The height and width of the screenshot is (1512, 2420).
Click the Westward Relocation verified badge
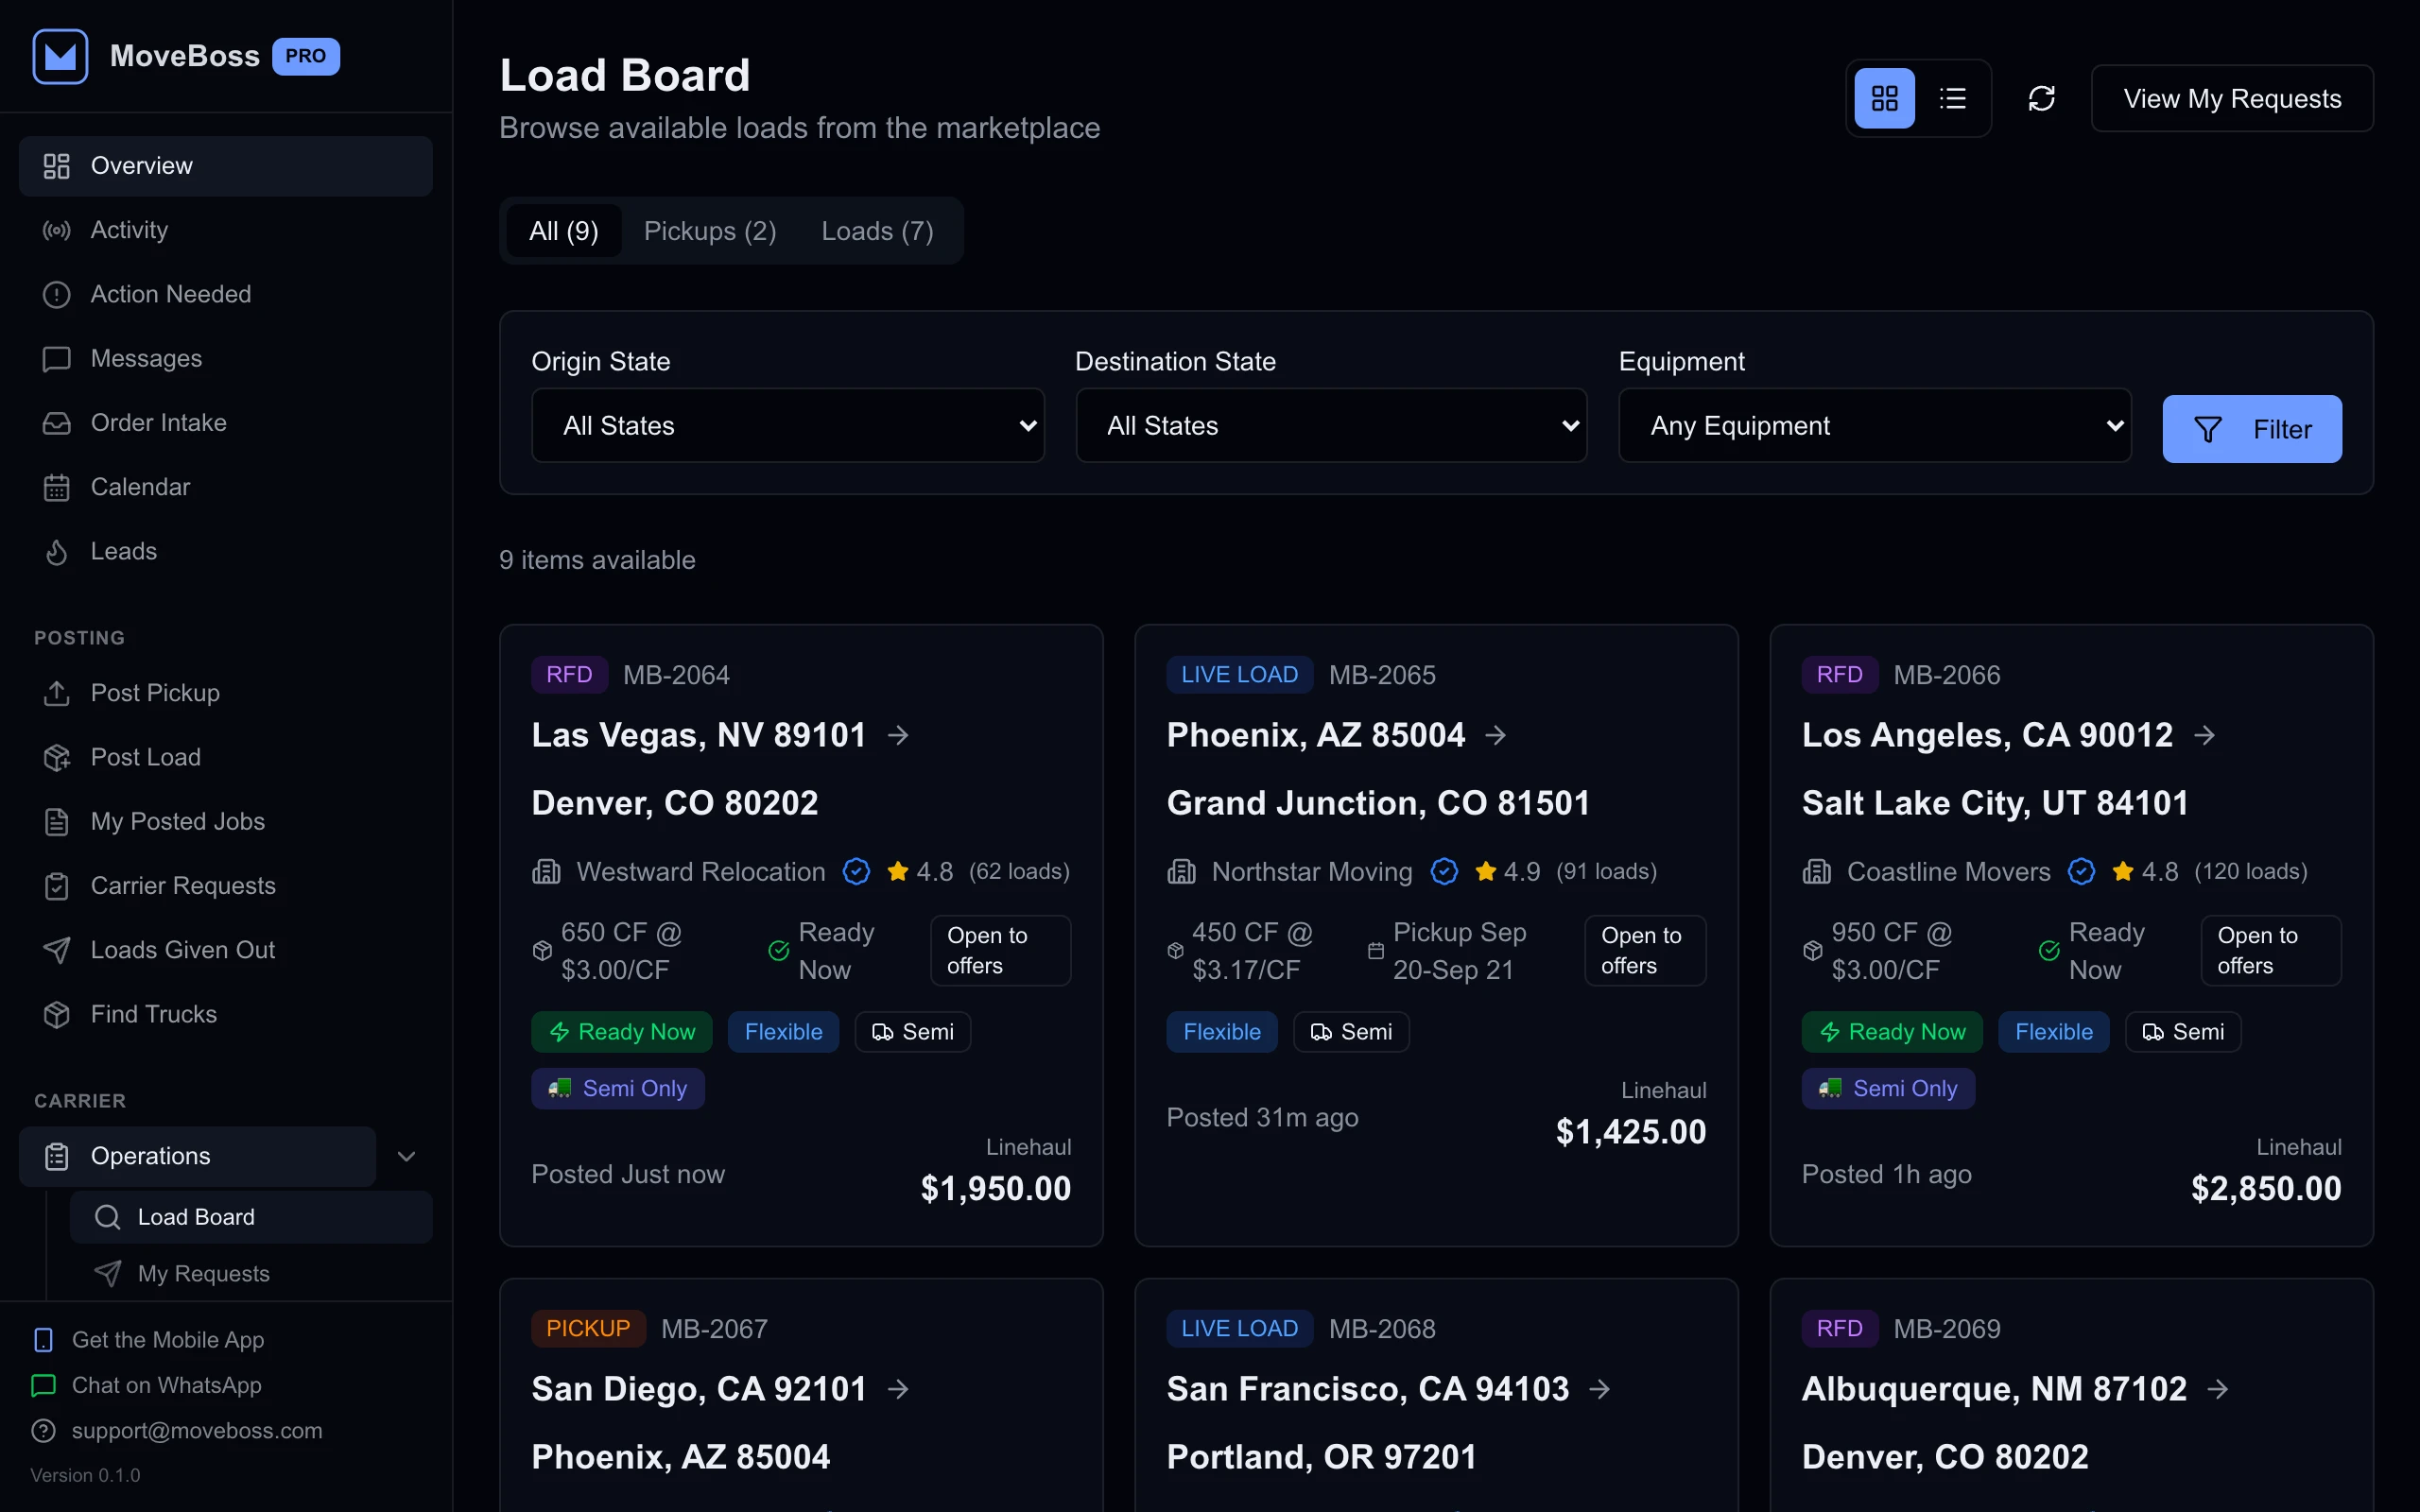(856, 872)
